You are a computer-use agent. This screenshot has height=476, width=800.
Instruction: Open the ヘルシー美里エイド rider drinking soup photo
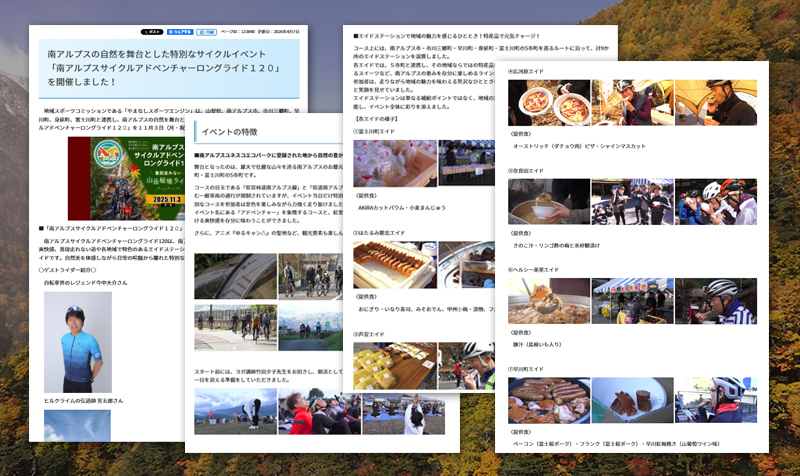716,301
